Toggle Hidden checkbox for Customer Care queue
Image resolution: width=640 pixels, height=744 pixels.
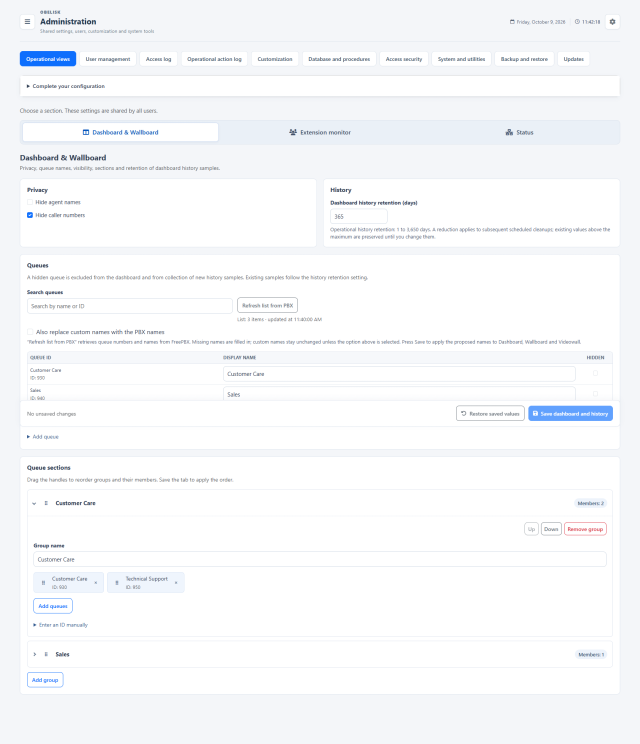coord(595,373)
